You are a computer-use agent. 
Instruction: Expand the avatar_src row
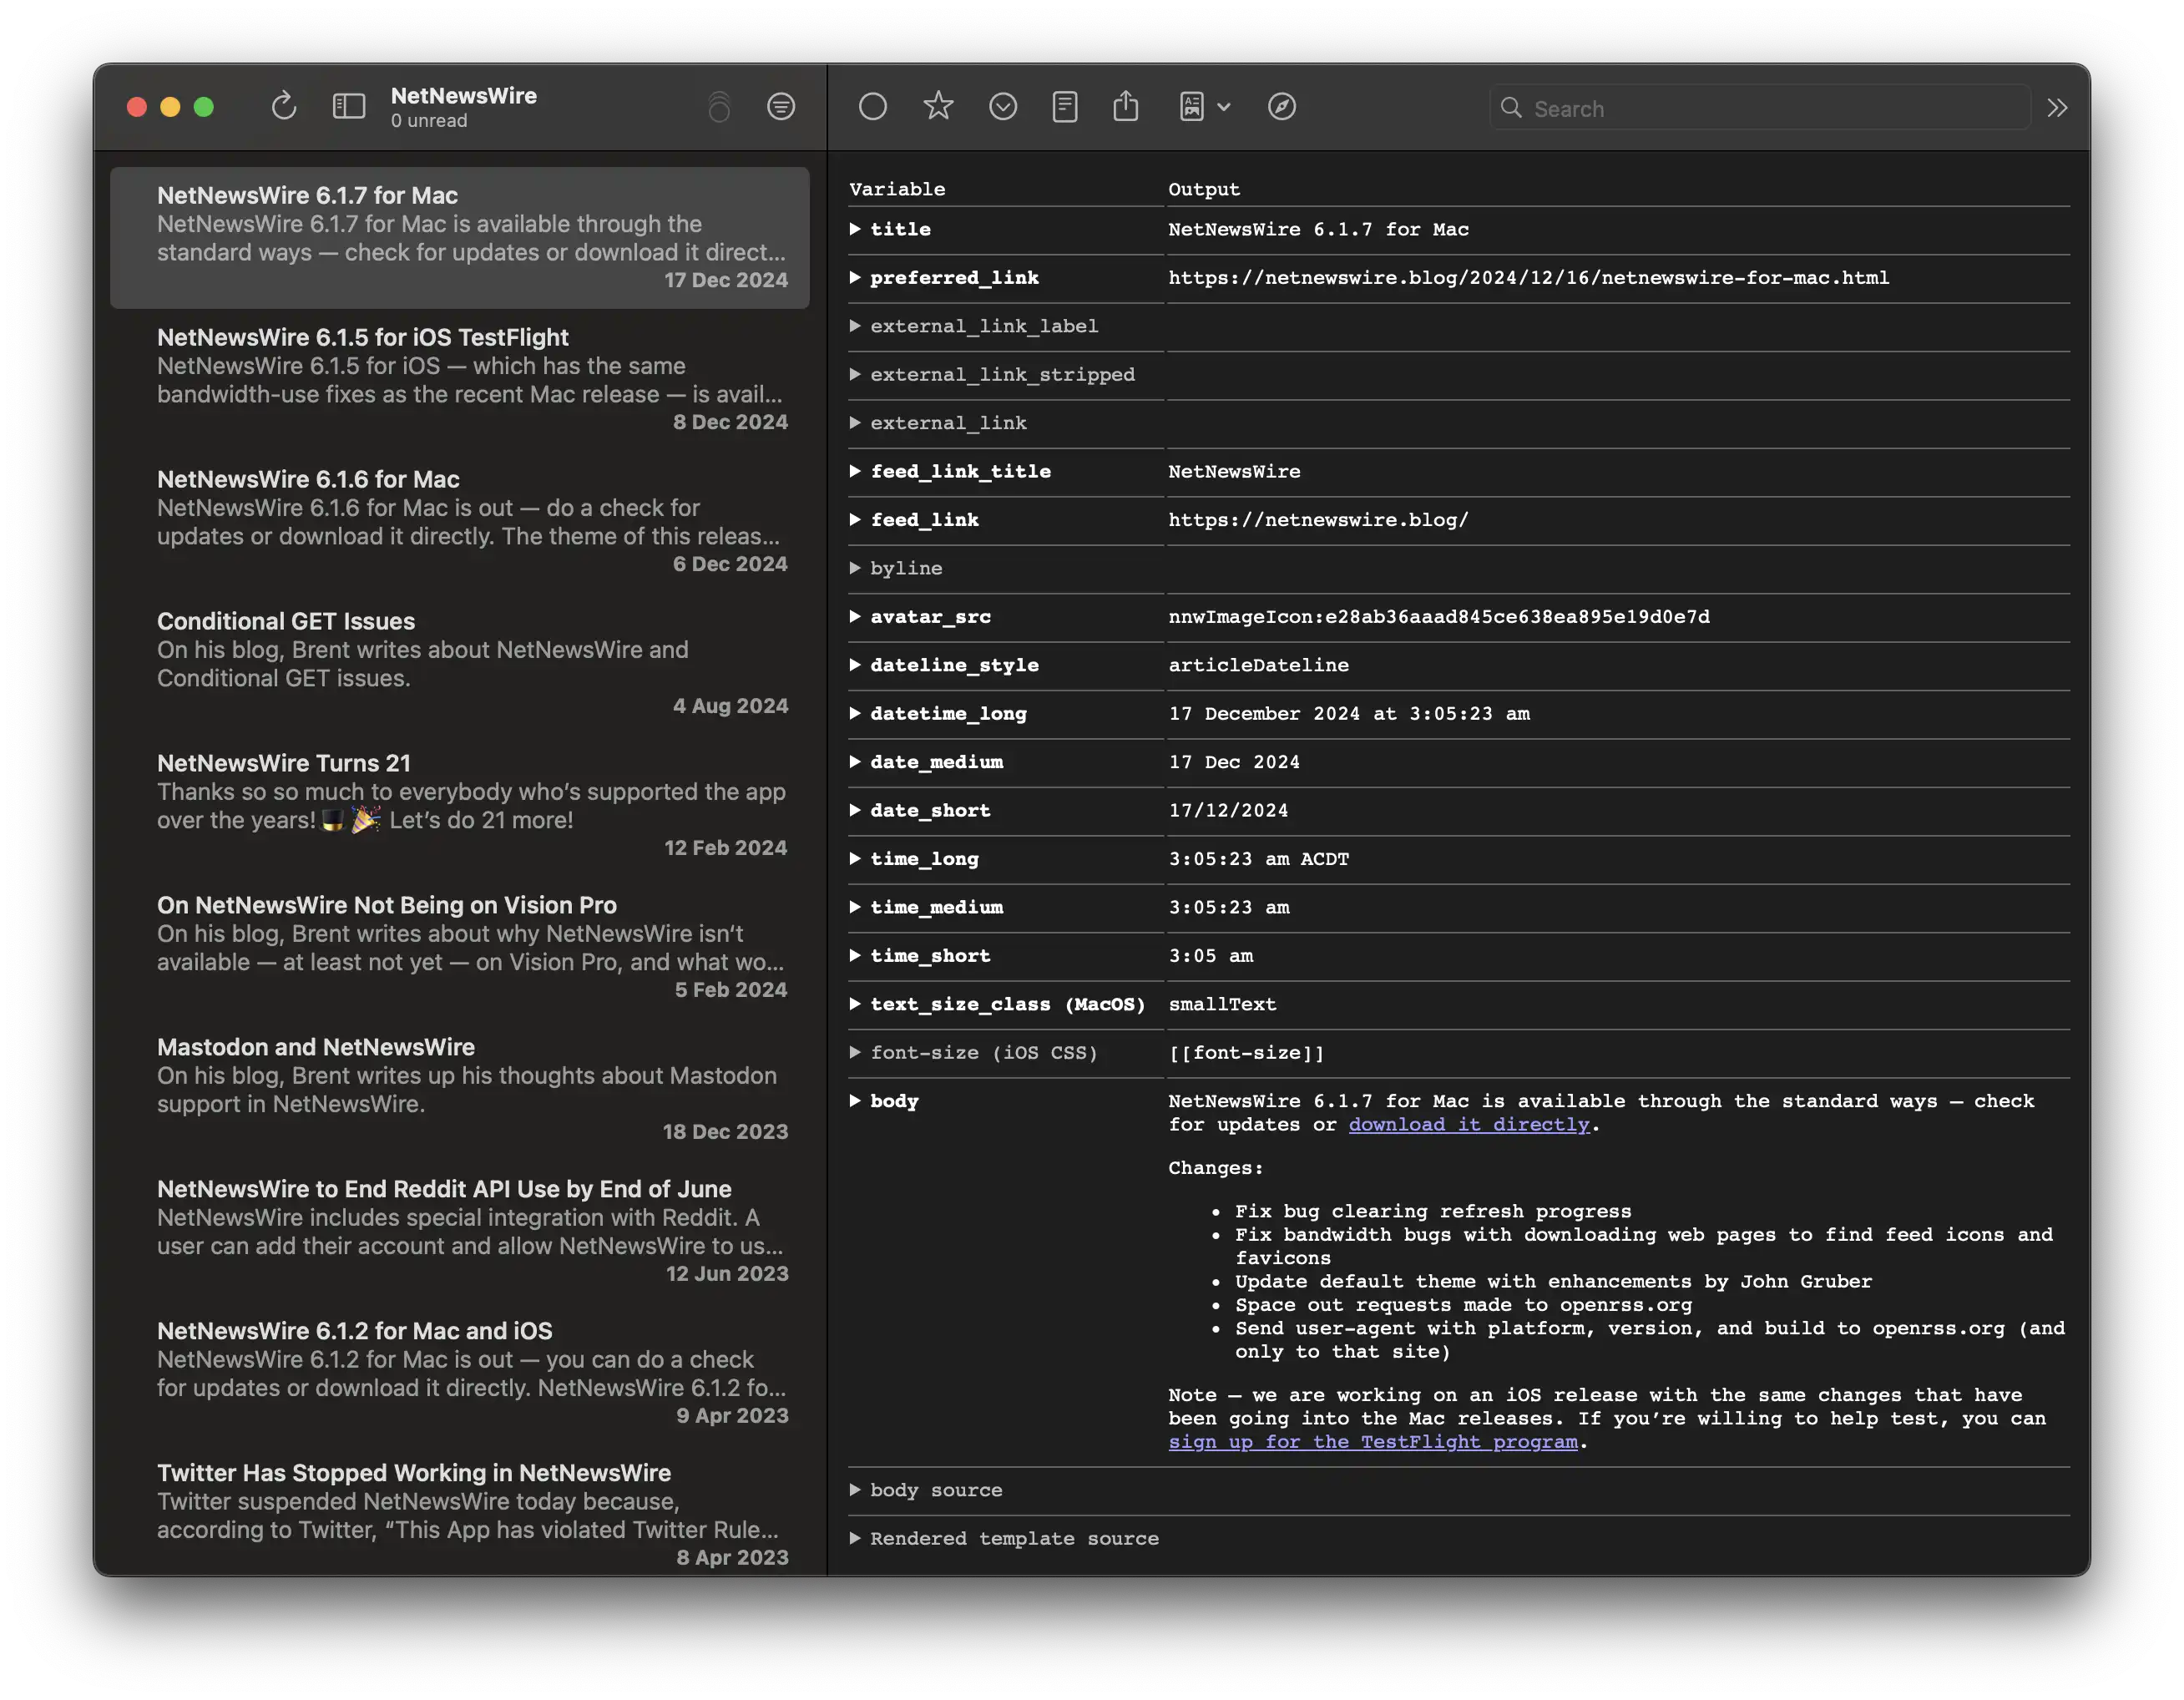tap(855, 617)
